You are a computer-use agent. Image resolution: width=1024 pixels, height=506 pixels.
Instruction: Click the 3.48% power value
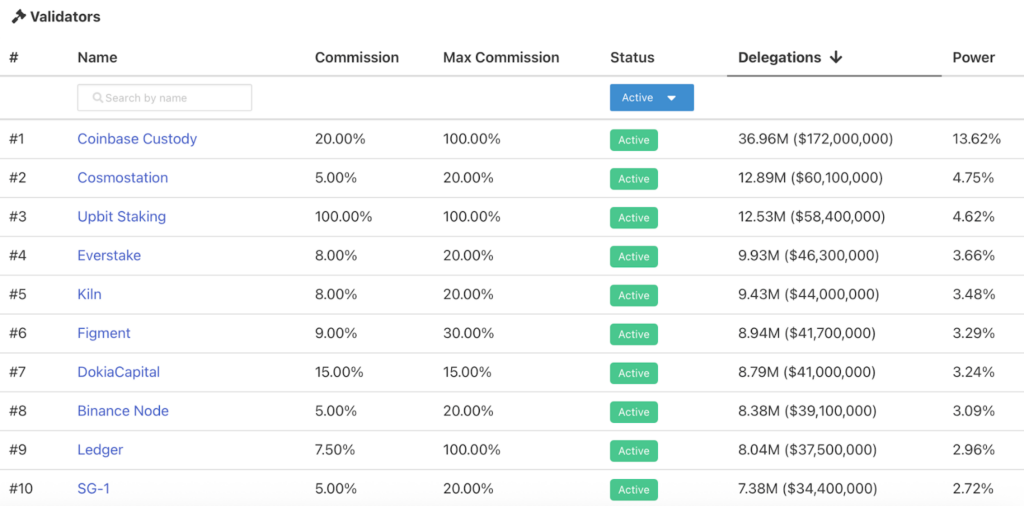coord(974,294)
